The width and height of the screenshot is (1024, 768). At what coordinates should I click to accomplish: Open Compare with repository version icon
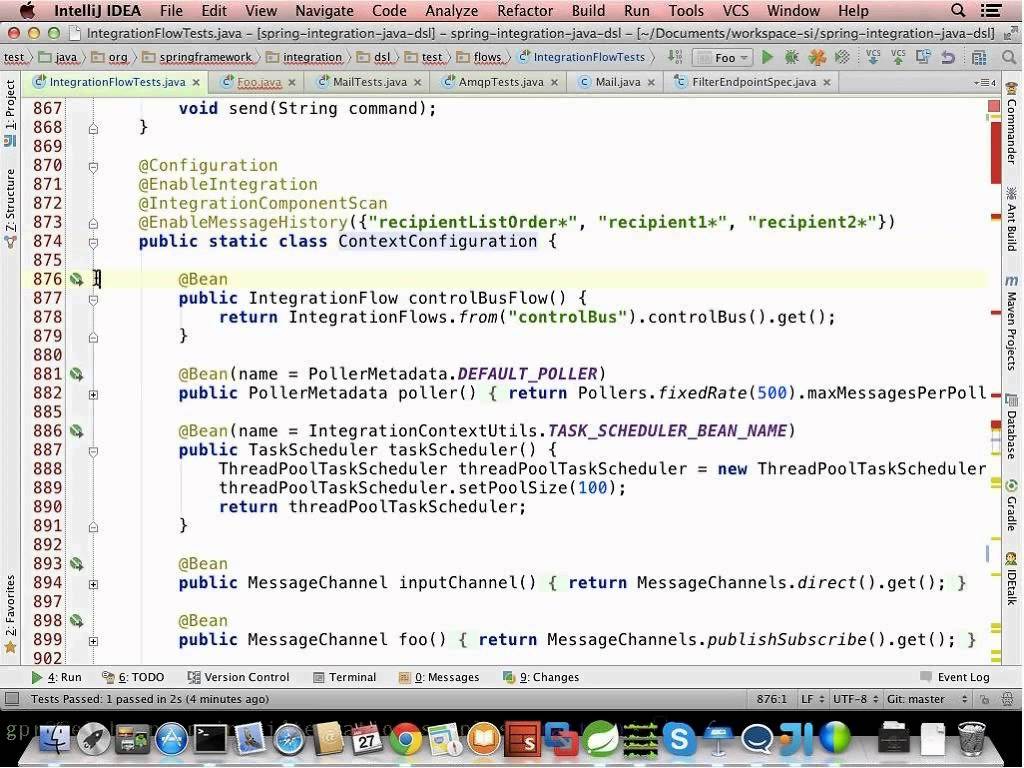point(923,57)
